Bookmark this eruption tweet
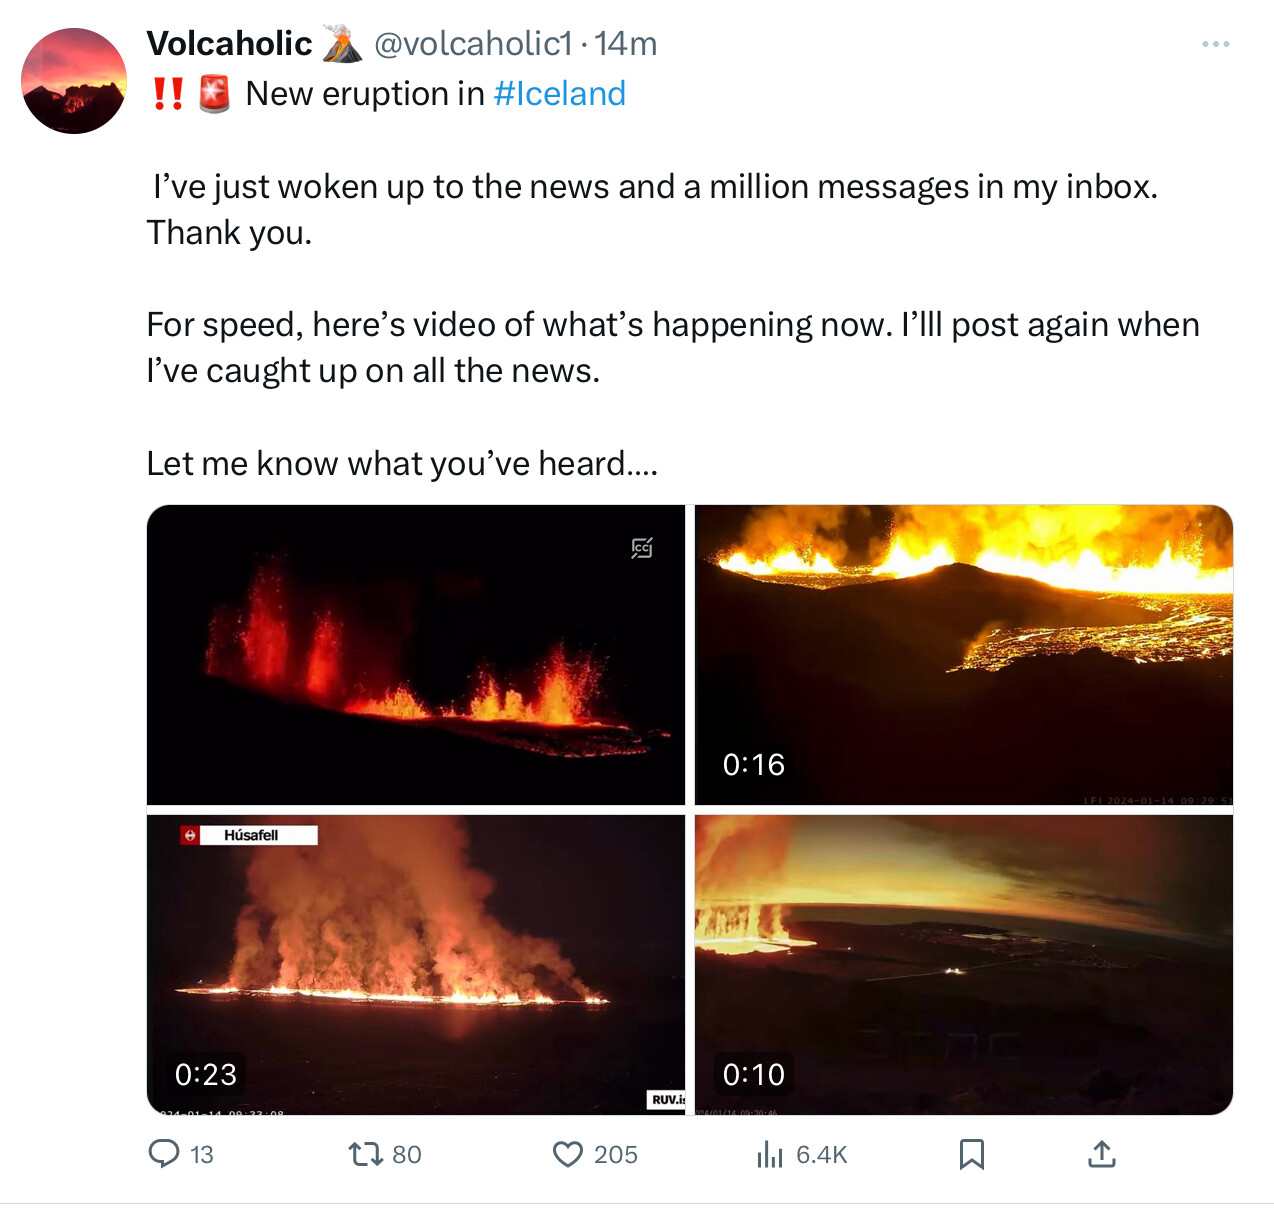 click(971, 1155)
